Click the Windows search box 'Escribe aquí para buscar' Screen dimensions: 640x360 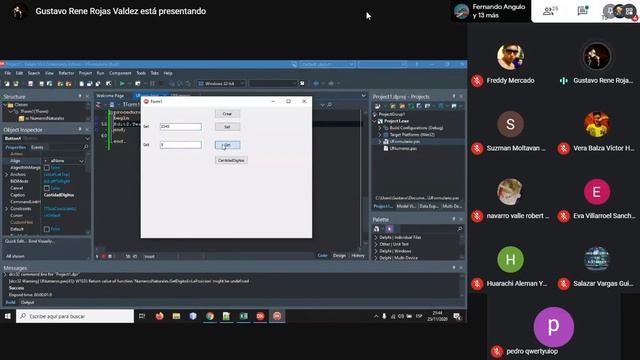click(x=75, y=316)
